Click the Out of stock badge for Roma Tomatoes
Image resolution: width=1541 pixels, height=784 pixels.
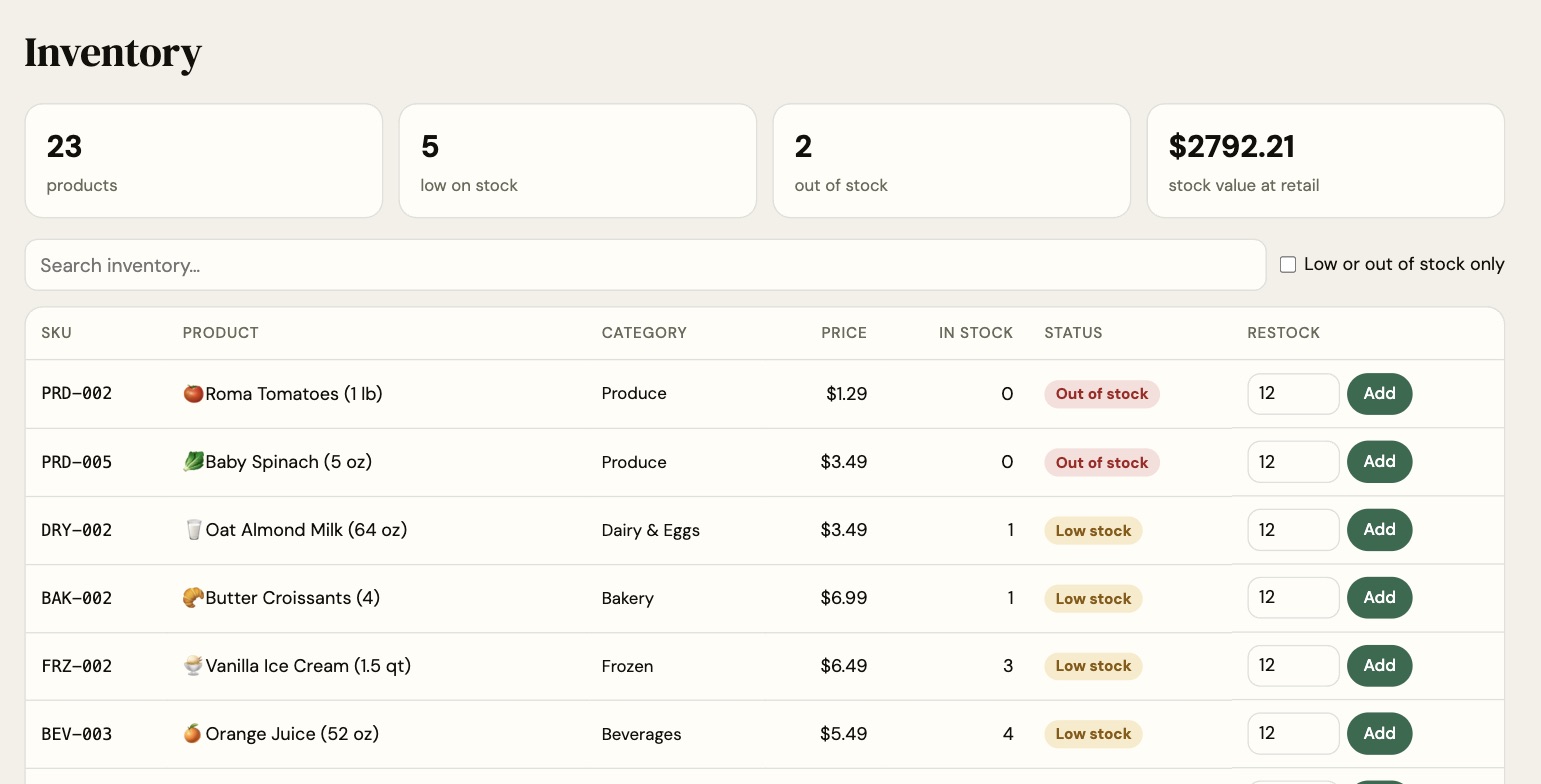1102,394
